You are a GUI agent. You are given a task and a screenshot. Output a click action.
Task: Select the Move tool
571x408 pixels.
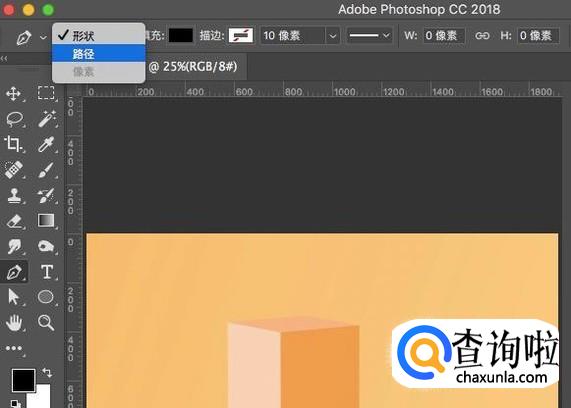coord(13,94)
